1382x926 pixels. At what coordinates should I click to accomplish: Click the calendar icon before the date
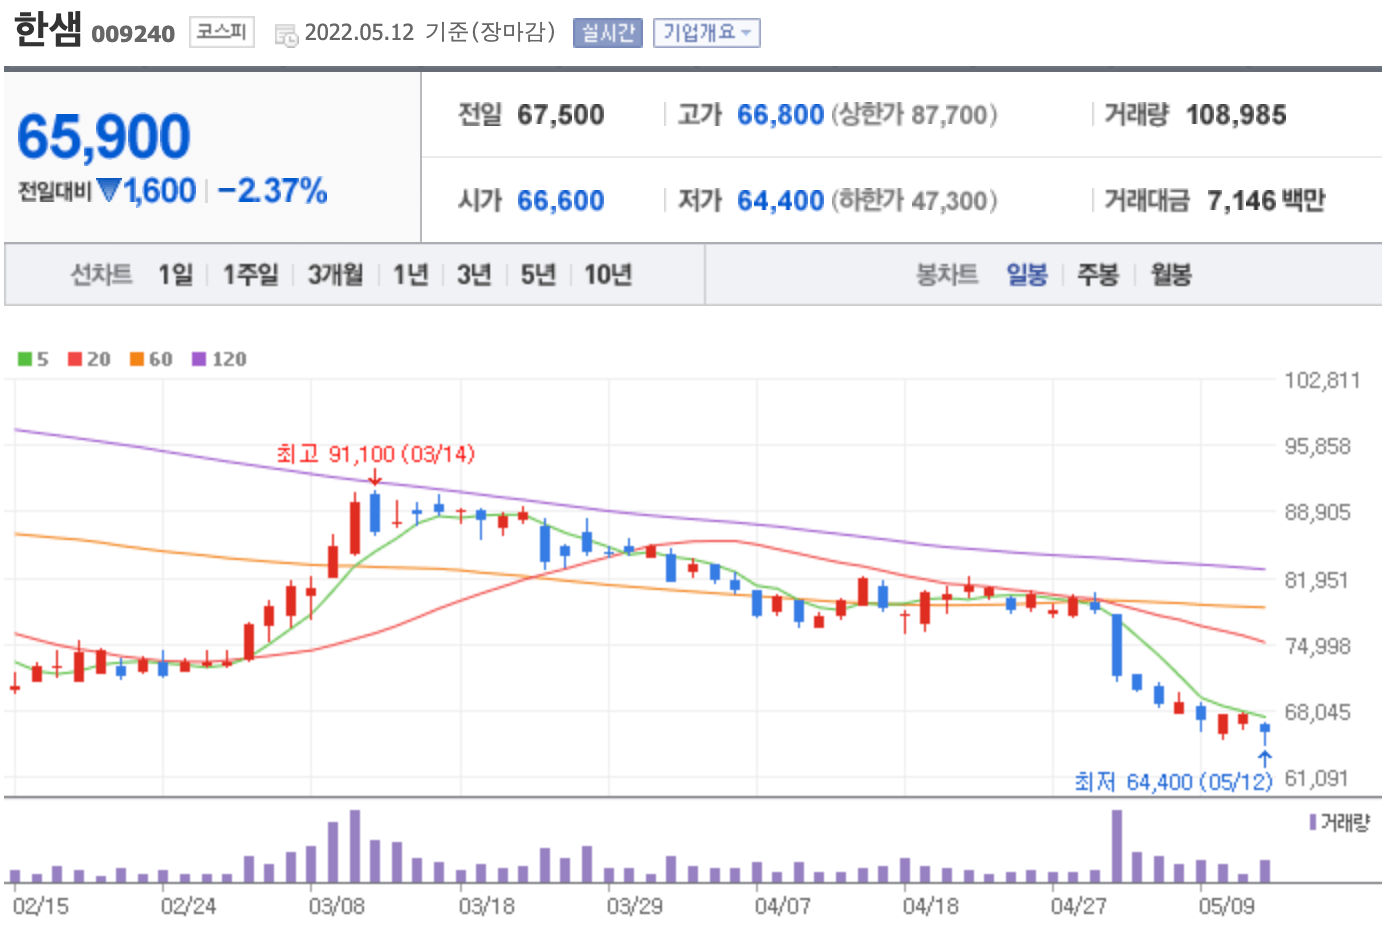286,35
